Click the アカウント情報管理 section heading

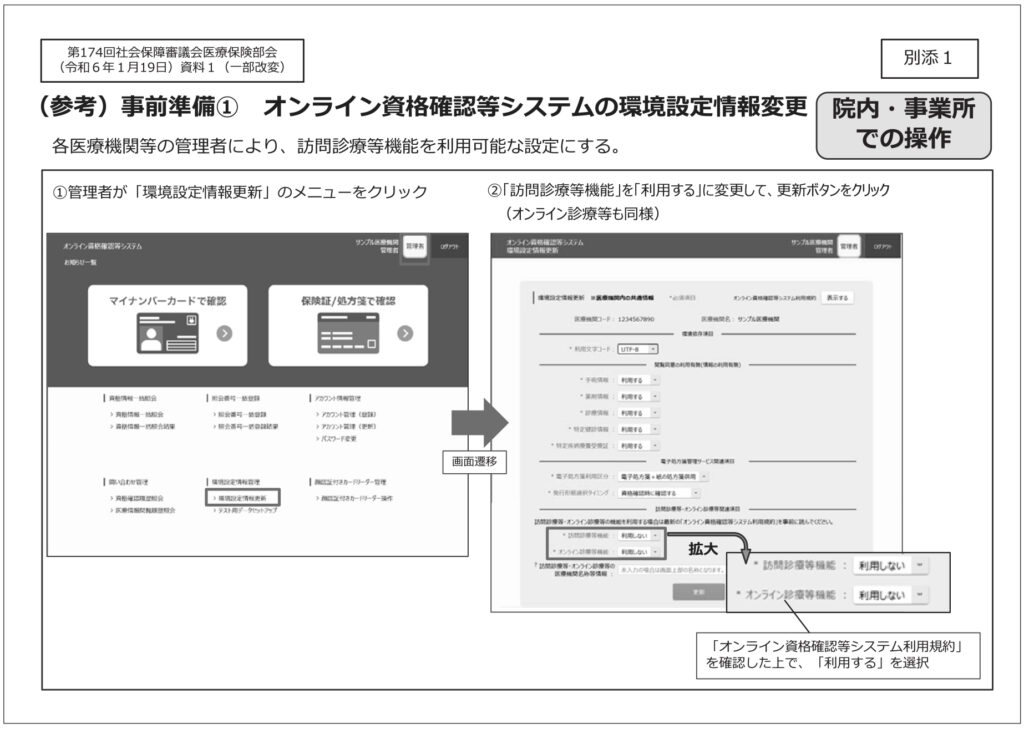[x=338, y=398]
